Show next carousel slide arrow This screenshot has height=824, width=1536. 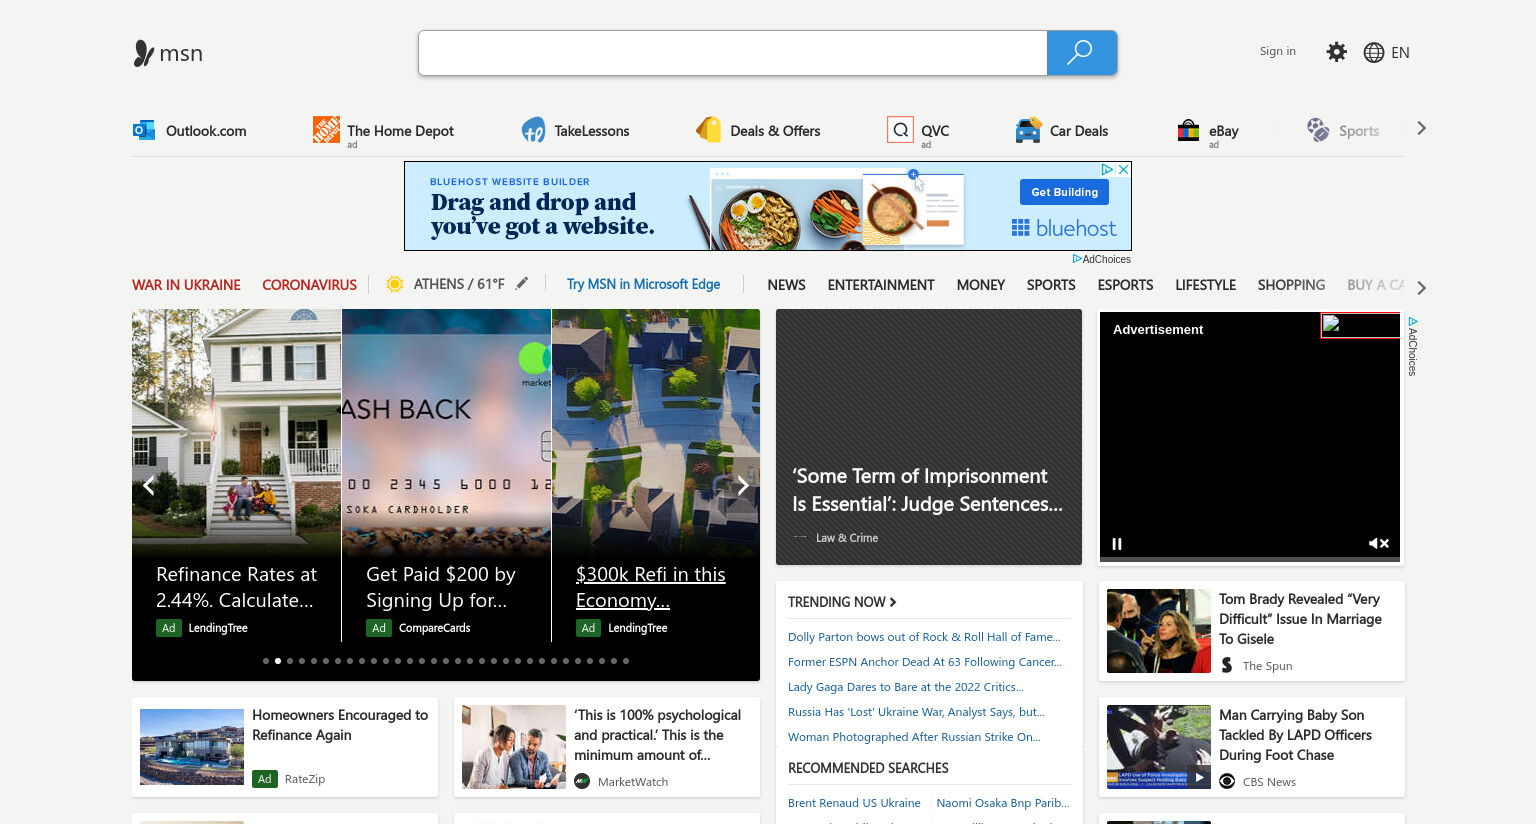(x=743, y=486)
